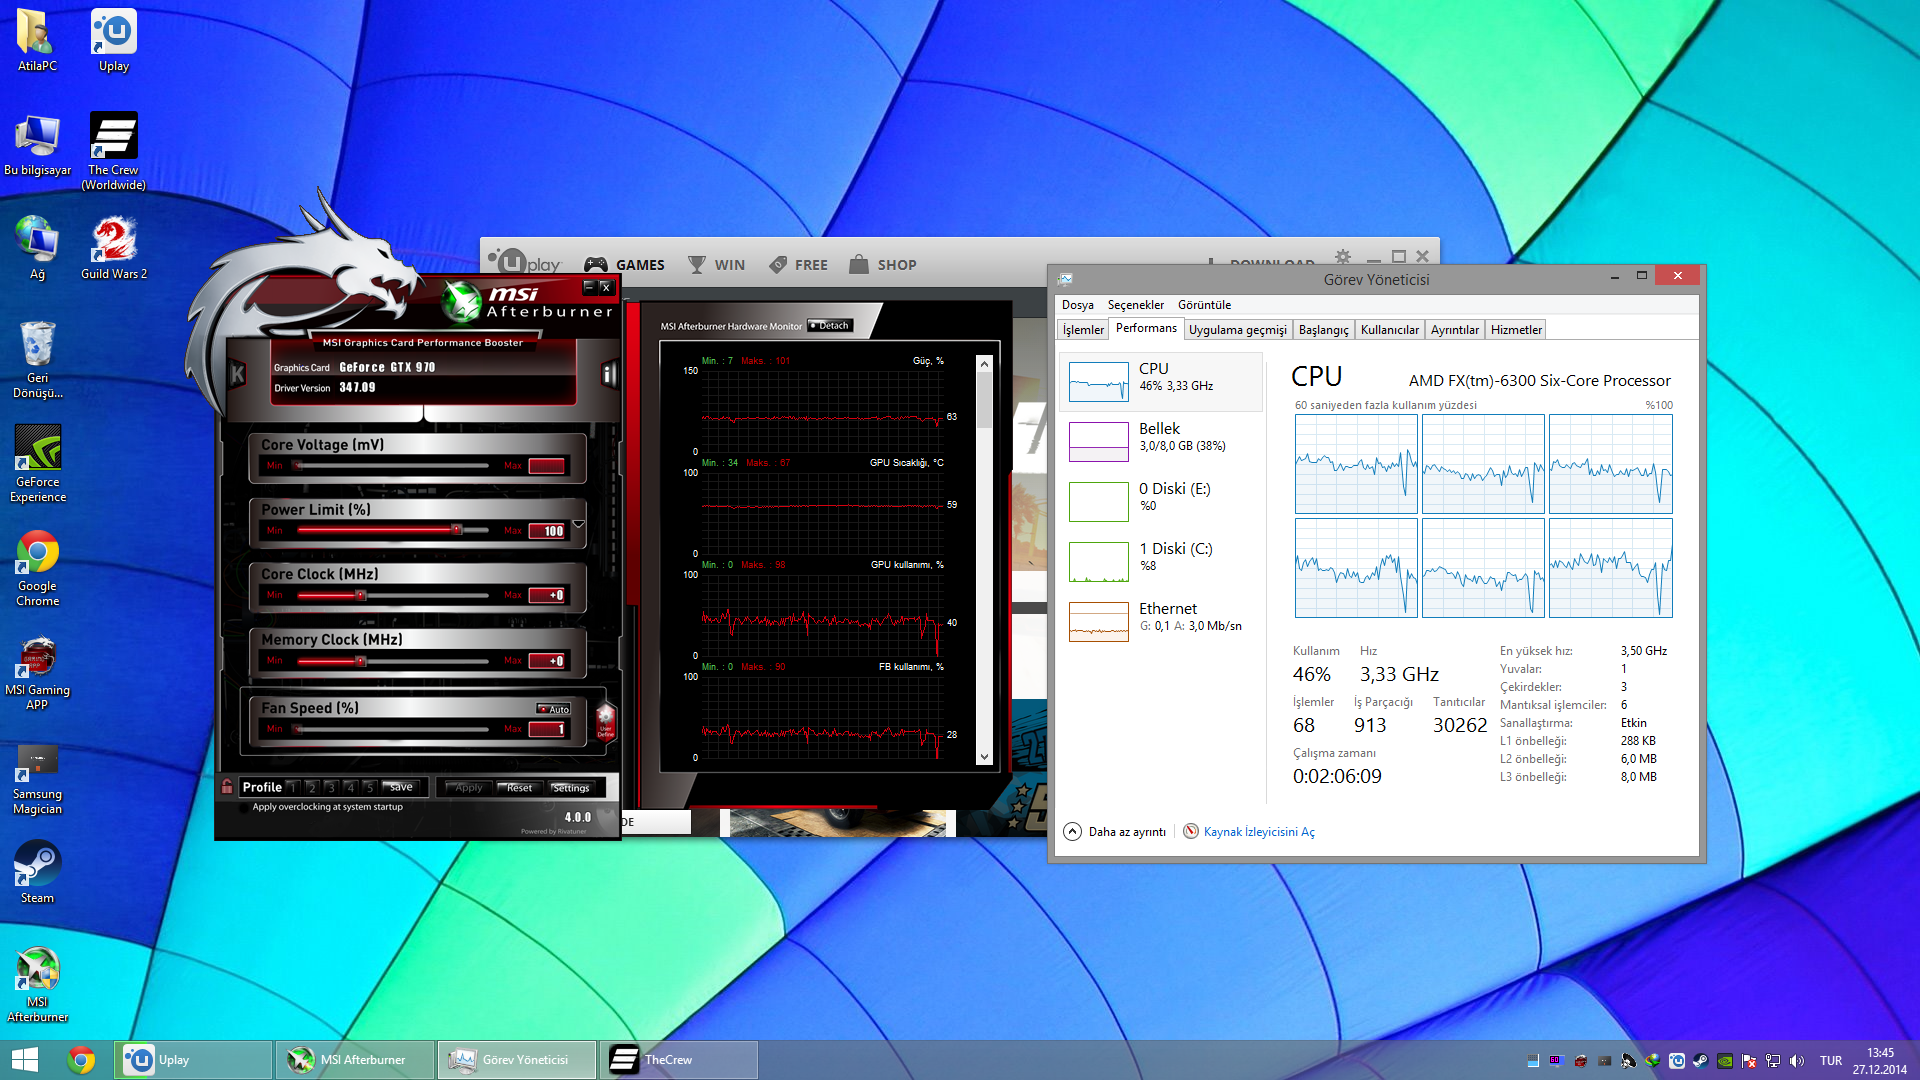Open the WIN tab in Uplay
Image resolution: width=1920 pixels, height=1080 pixels.
pos(716,265)
